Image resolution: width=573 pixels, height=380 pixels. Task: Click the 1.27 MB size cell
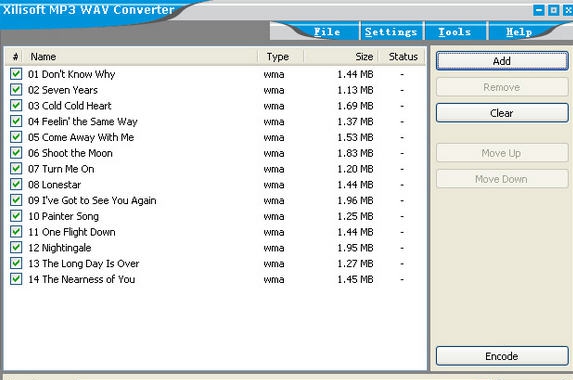[355, 263]
